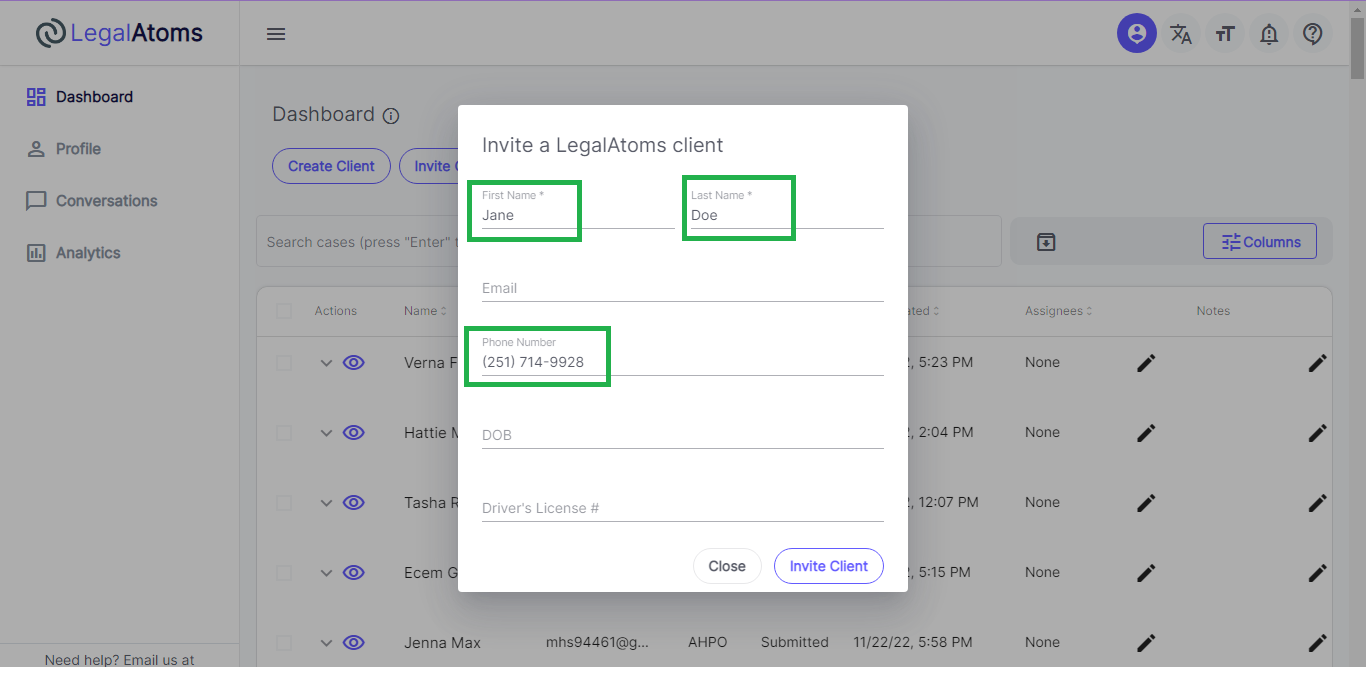Expand actions chevron in Jenna Max's row
The image size is (1366, 698).
click(326, 643)
